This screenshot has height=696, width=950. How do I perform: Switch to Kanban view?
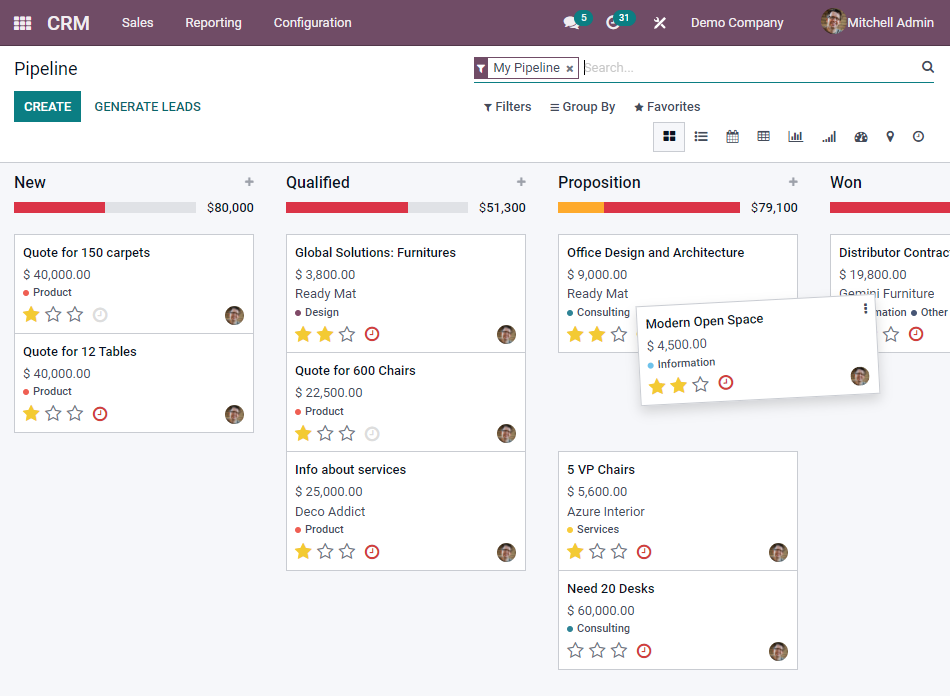click(x=669, y=136)
